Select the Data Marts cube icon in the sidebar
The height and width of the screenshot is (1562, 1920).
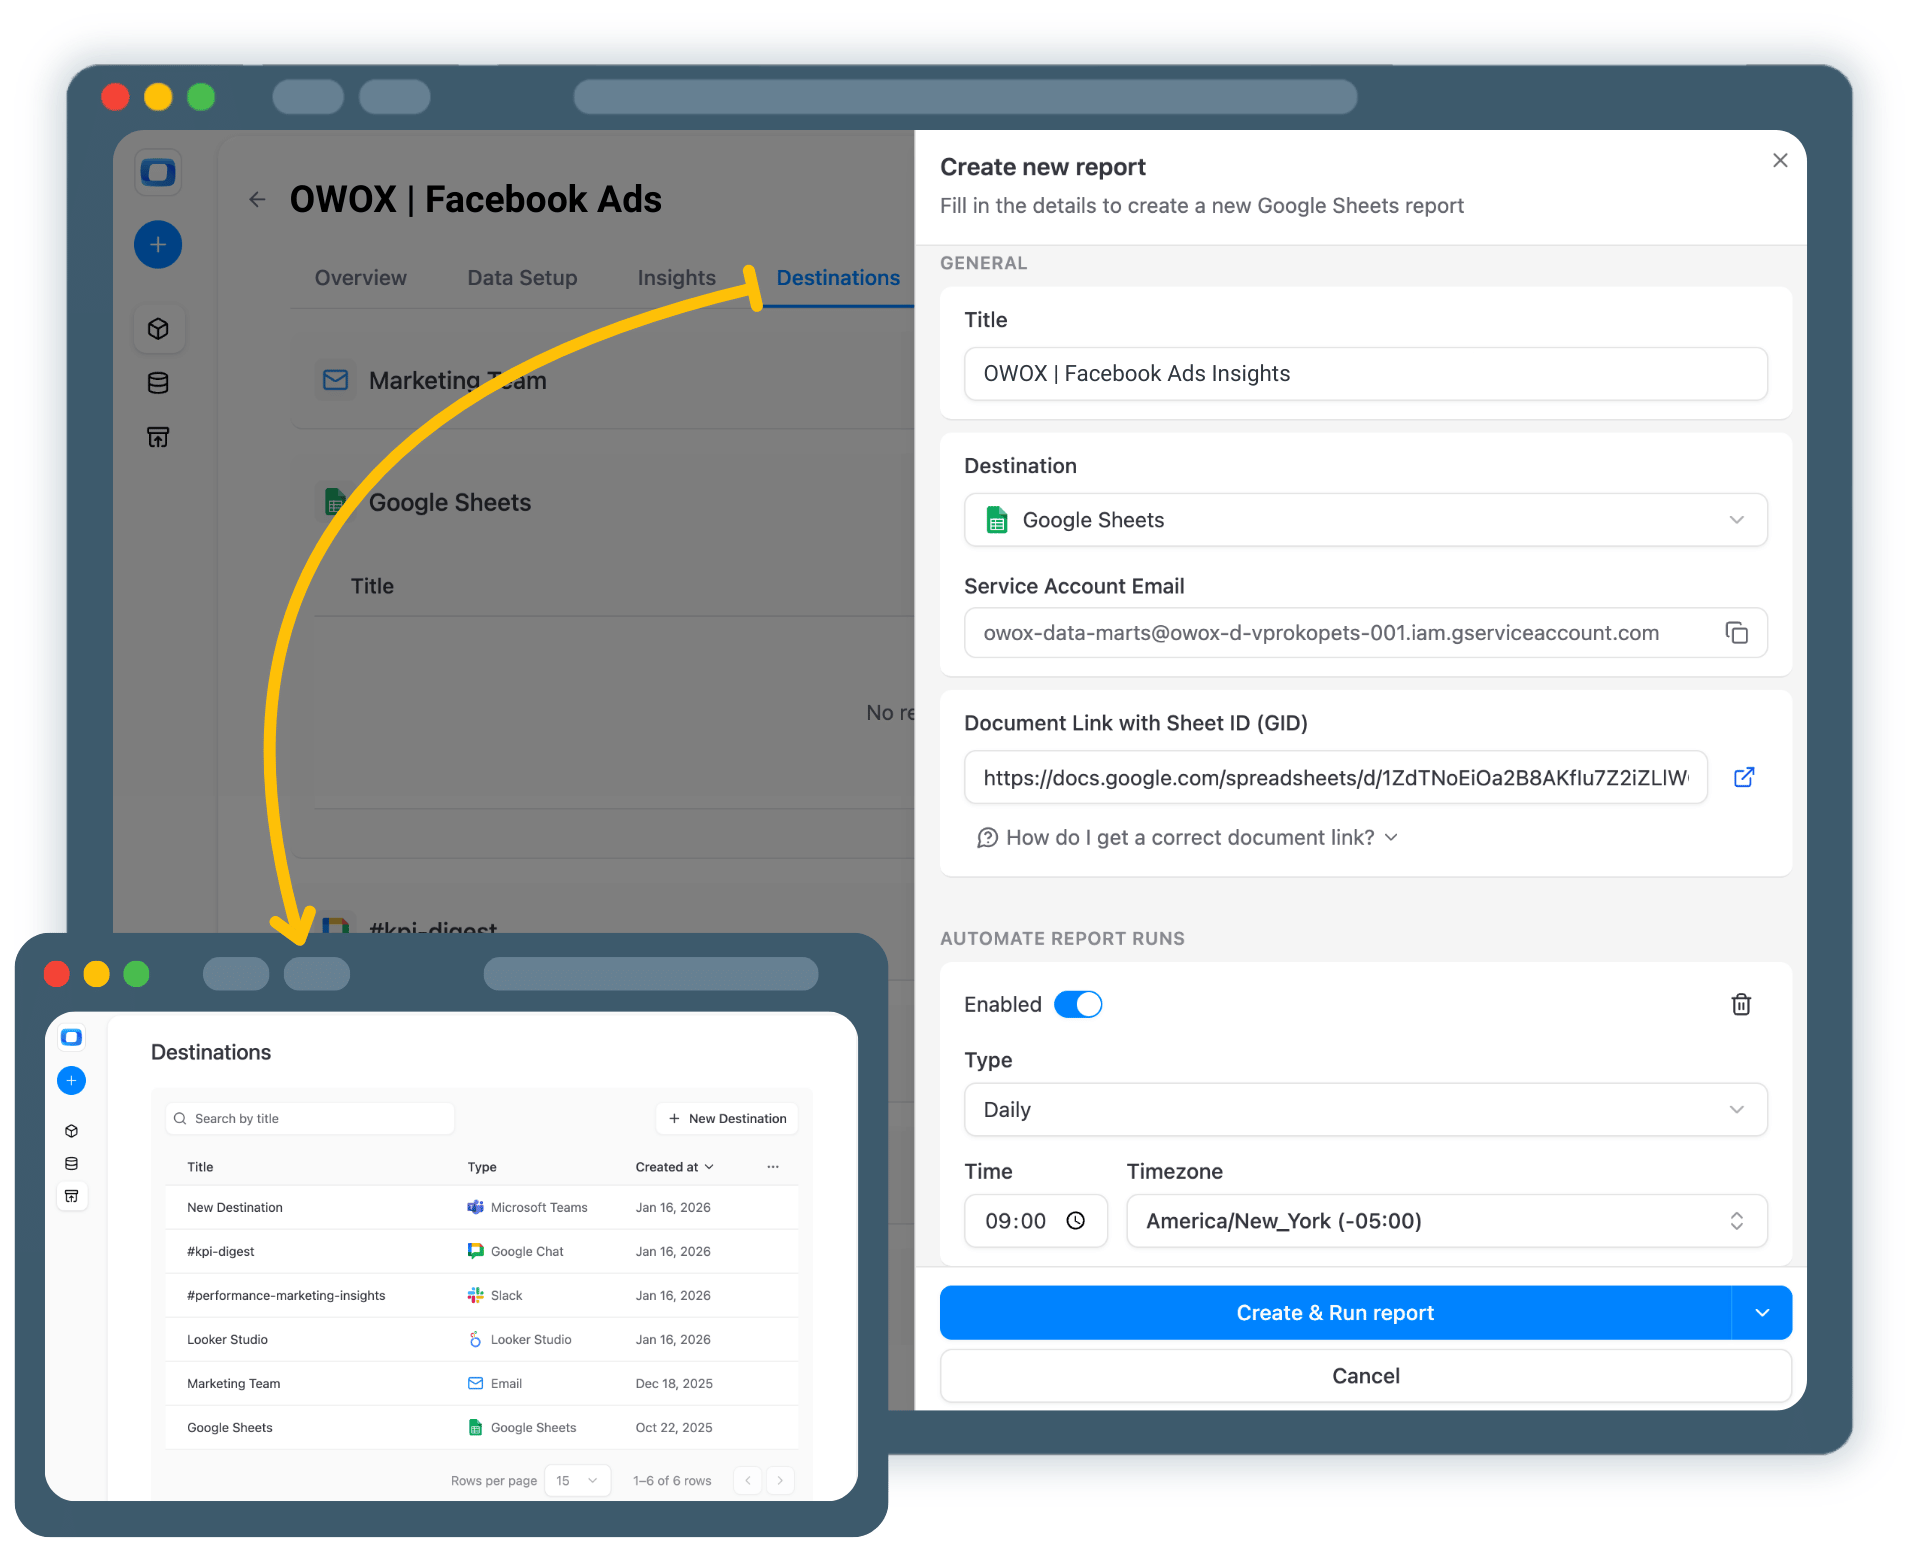coord(158,328)
